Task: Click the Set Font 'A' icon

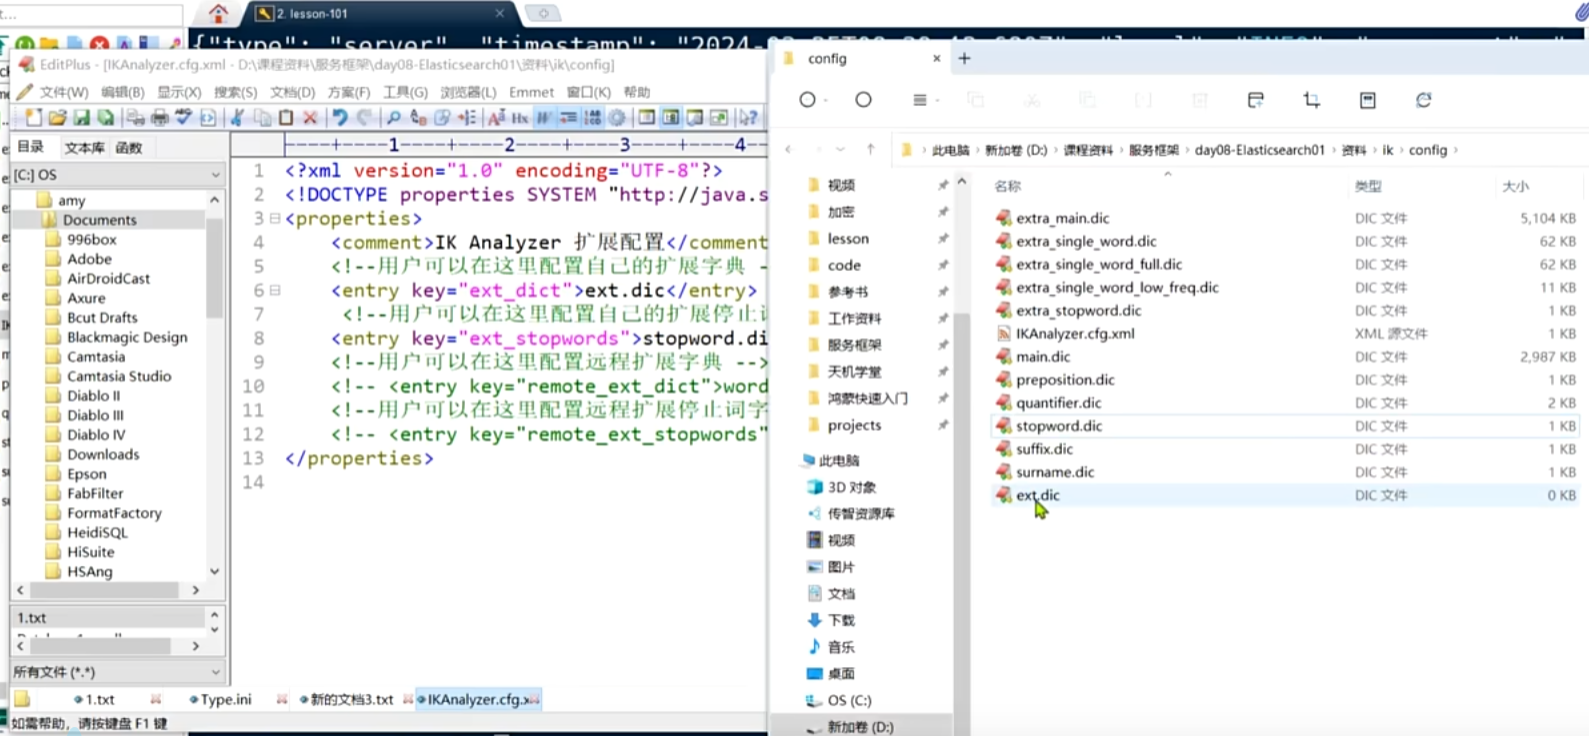Action: [495, 117]
